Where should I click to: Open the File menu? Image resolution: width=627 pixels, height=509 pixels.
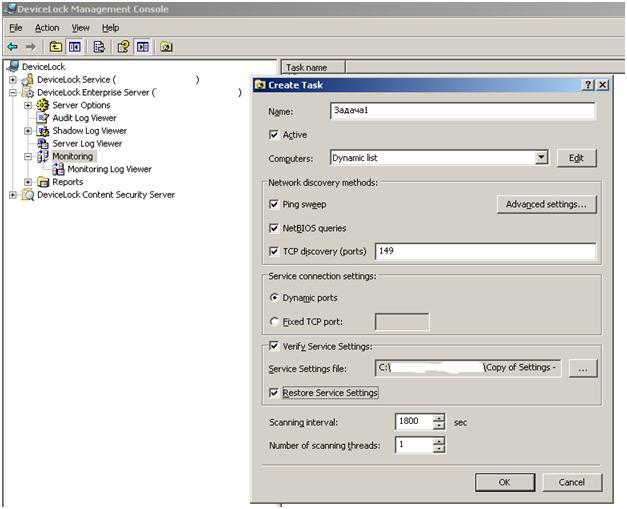(16, 28)
